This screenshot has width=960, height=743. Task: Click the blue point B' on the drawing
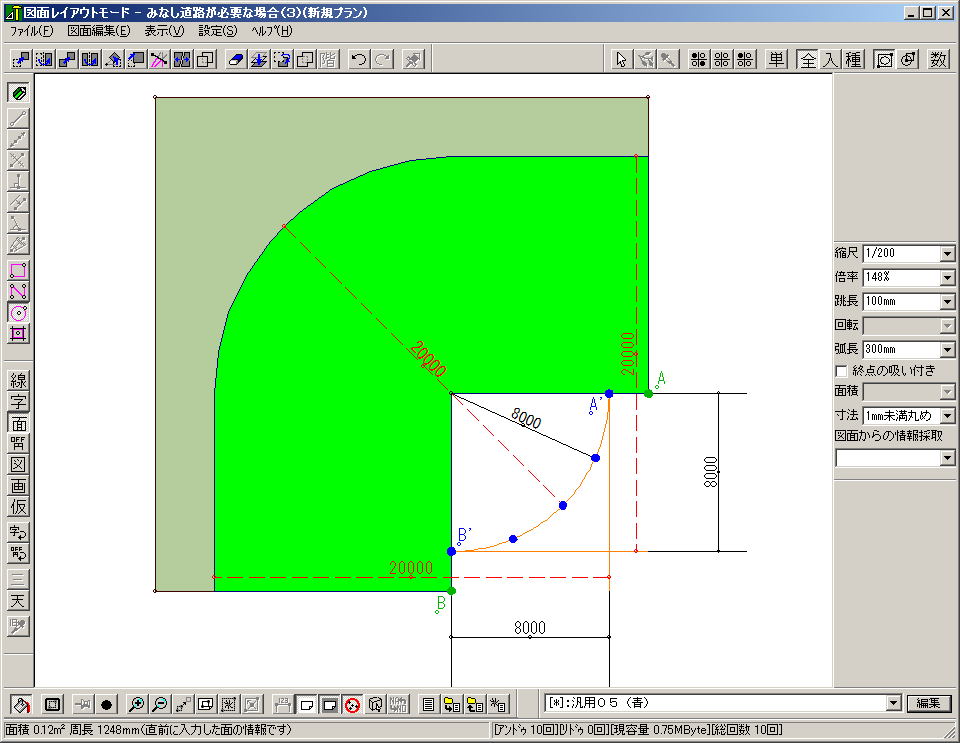click(451, 551)
